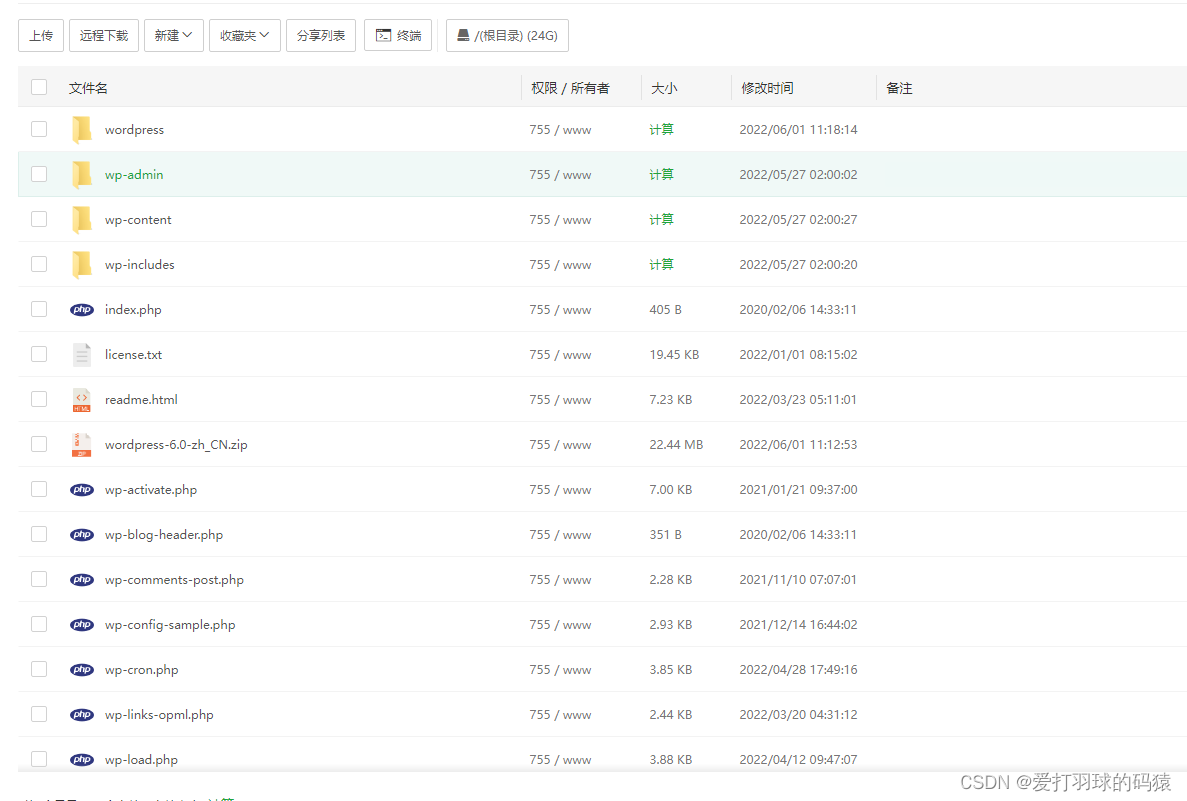Click the wp-config-sample.php file icon
The image size is (1187, 801).
coord(82,625)
